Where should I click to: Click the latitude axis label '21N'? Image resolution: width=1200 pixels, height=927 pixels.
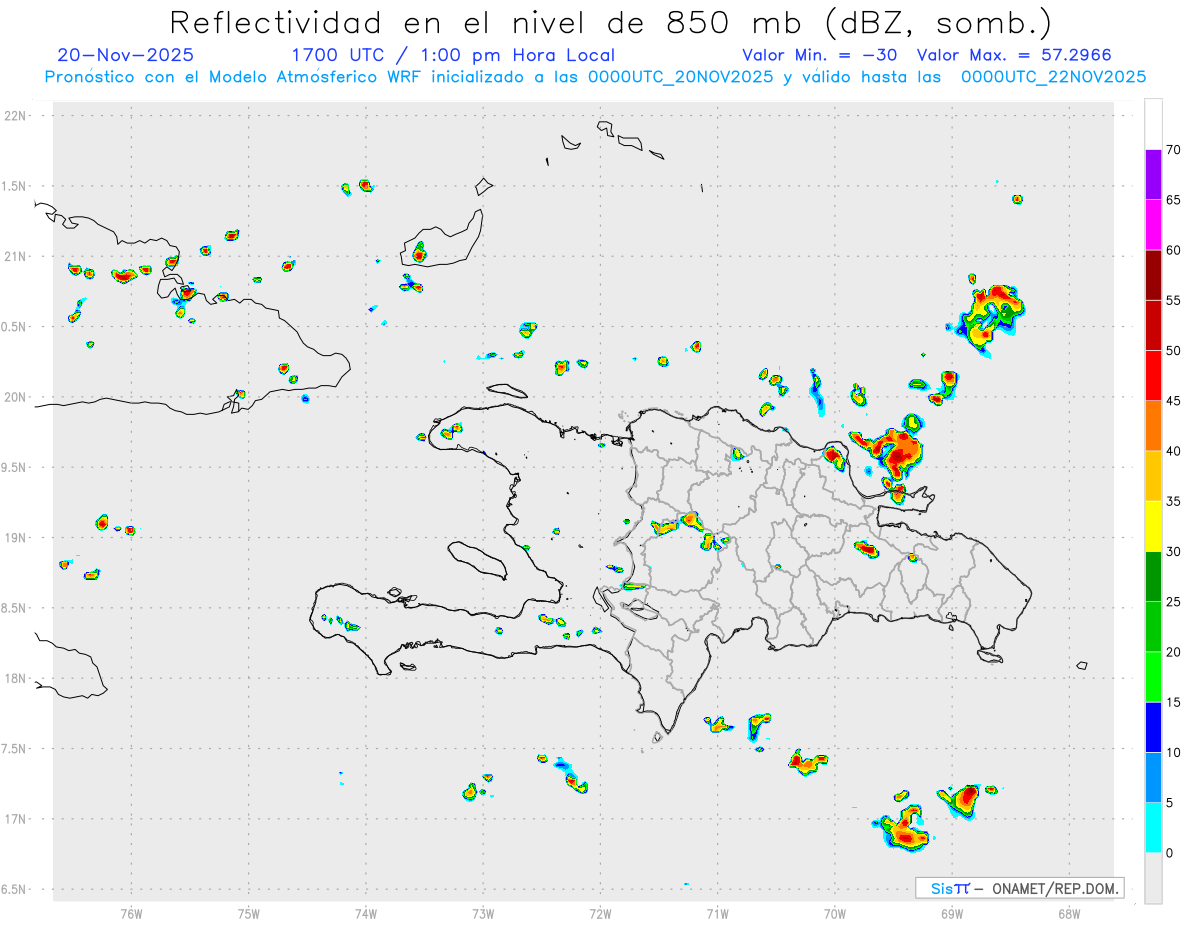point(16,256)
